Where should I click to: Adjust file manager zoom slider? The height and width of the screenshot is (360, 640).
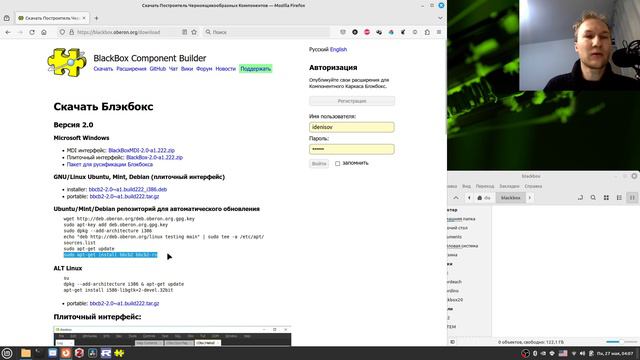(x=622, y=342)
